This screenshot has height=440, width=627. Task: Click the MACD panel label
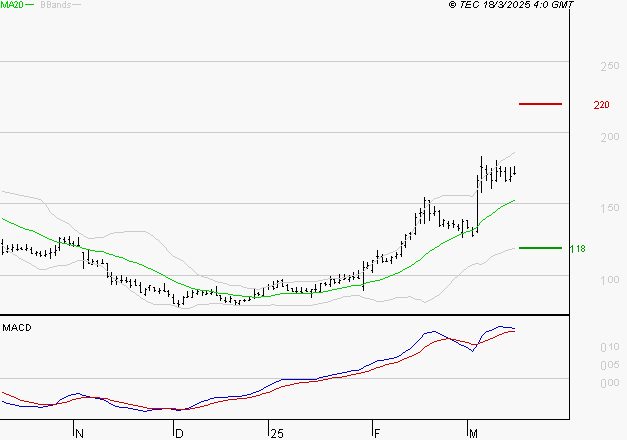coord(17,327)
